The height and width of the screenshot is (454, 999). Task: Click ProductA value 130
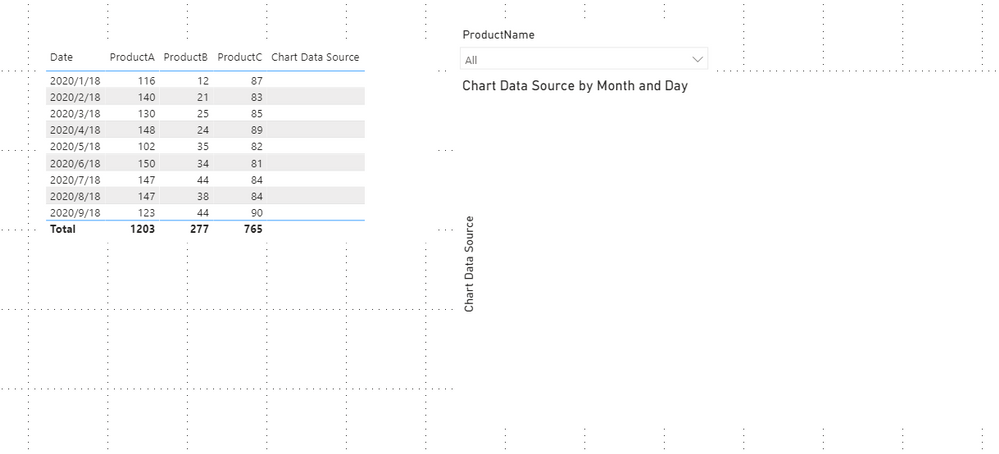click(x=147, y=114)
